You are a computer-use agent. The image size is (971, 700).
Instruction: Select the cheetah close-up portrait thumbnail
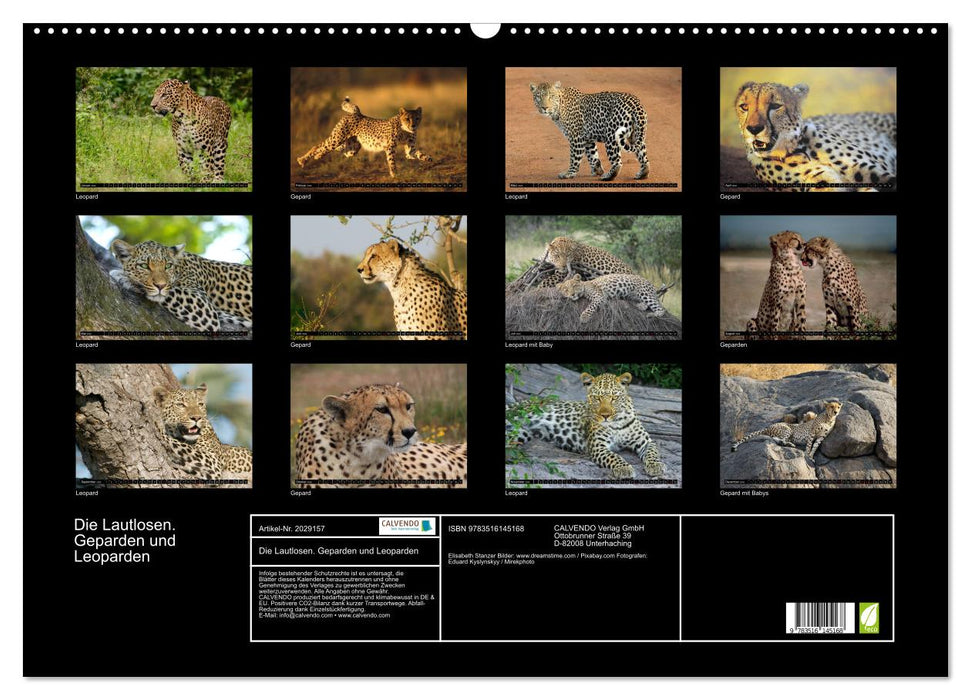pos(803,128)
